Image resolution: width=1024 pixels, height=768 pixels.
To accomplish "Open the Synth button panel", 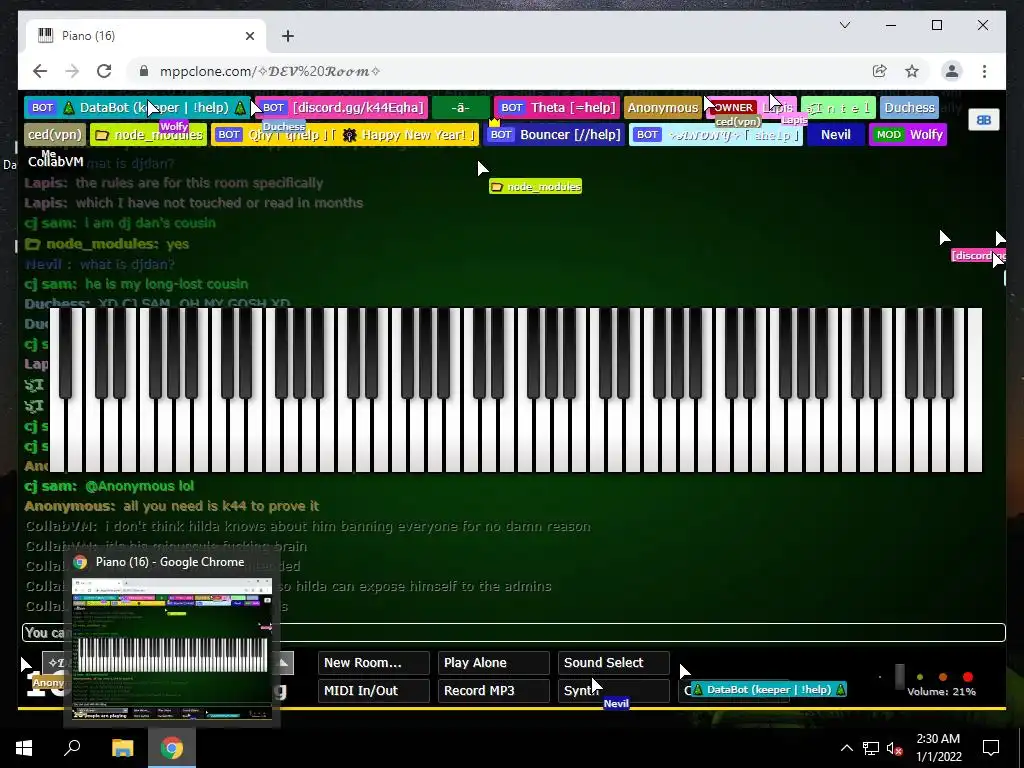I will tap(613, 691).
